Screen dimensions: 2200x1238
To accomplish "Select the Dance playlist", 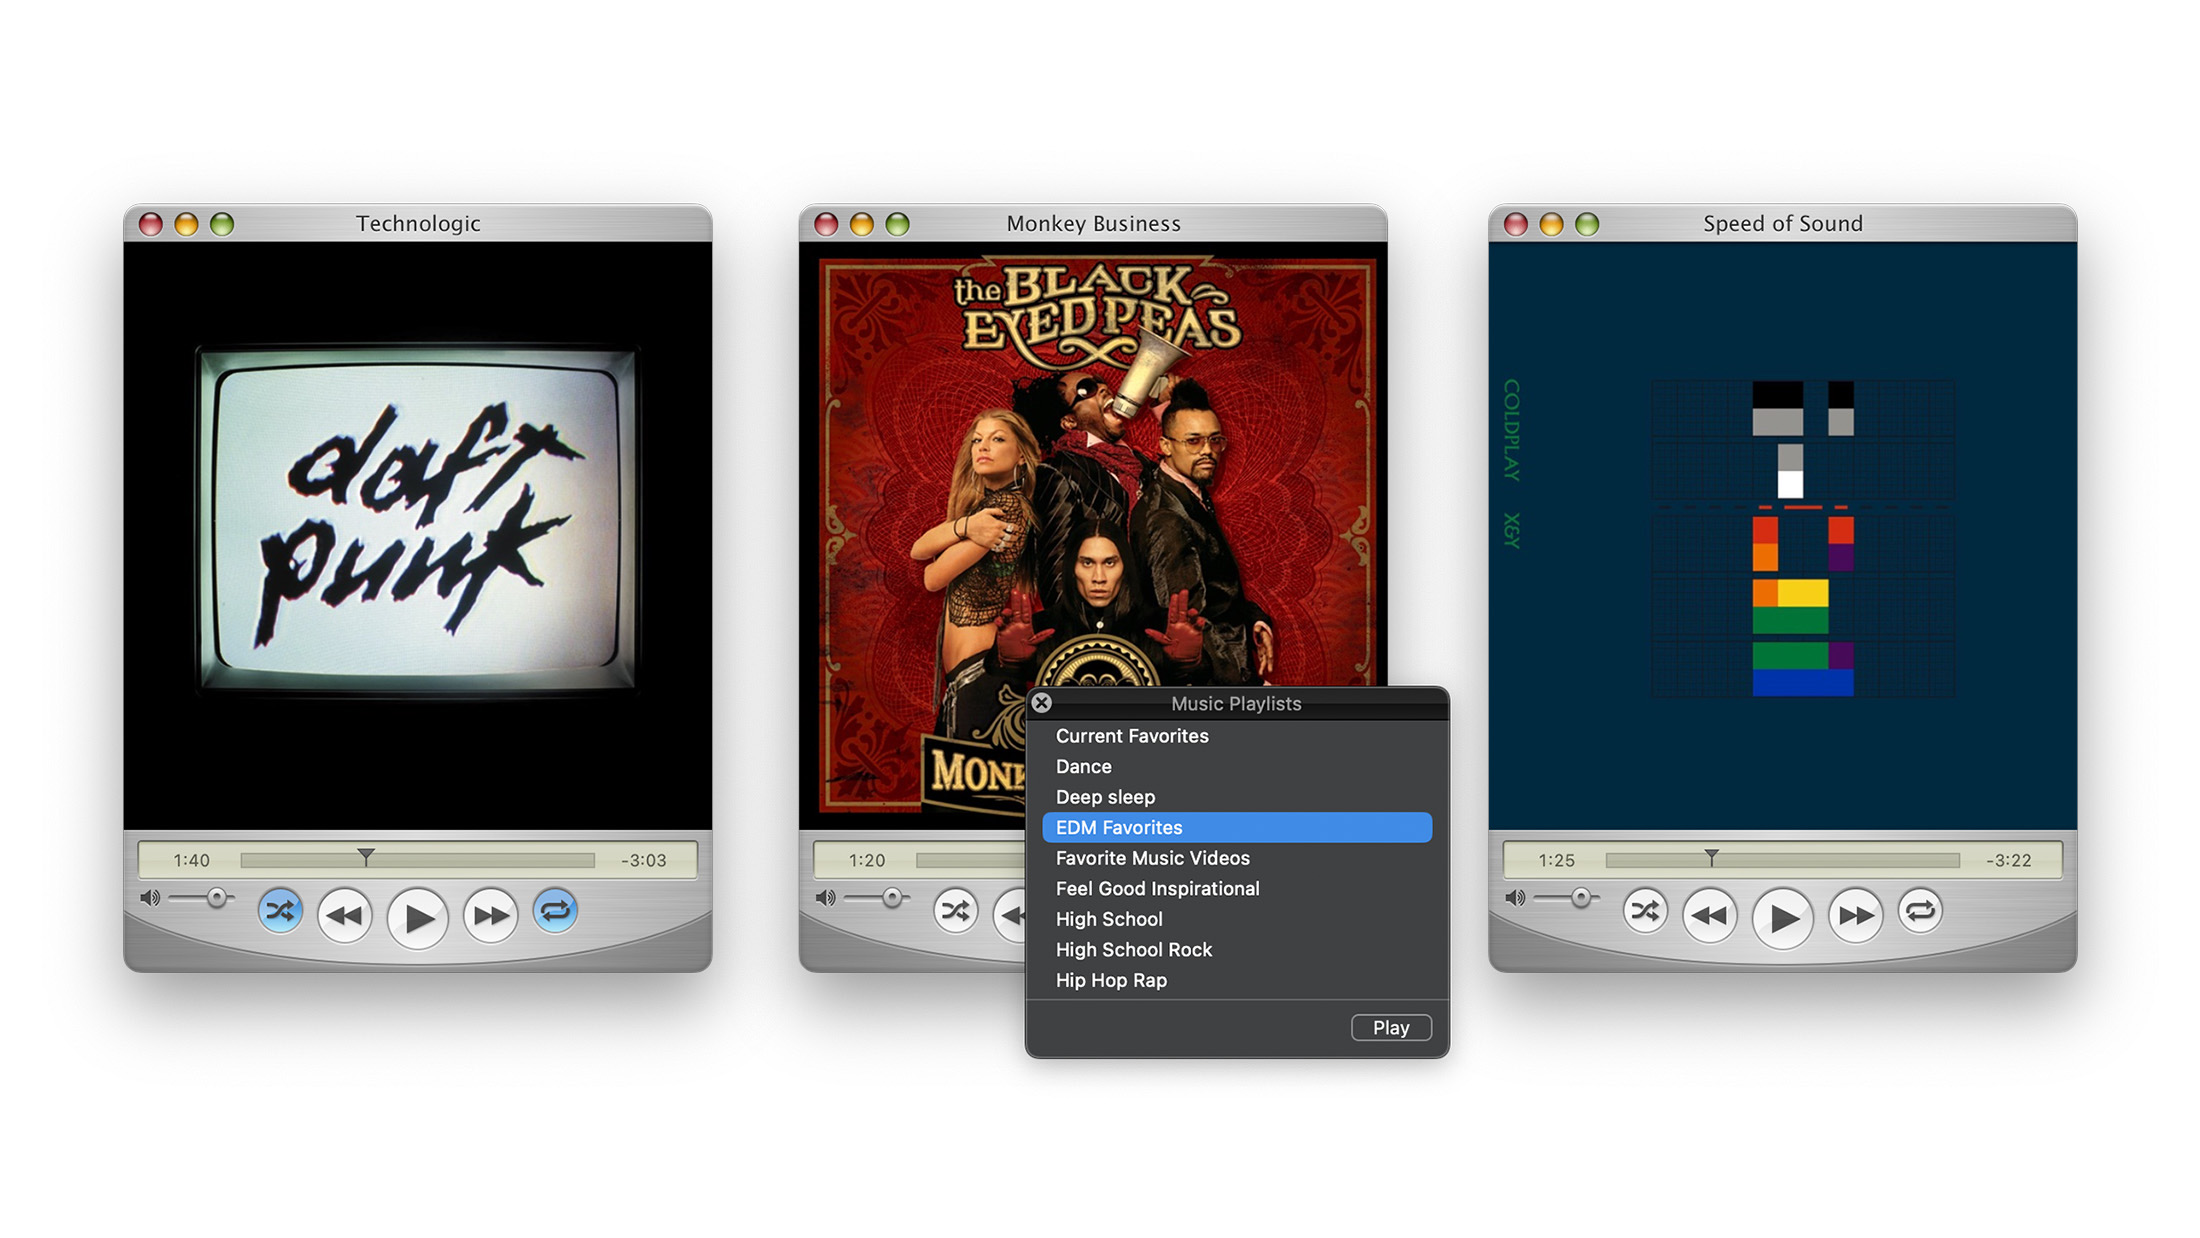I will pyautogui.click(x=1237, y=767).
